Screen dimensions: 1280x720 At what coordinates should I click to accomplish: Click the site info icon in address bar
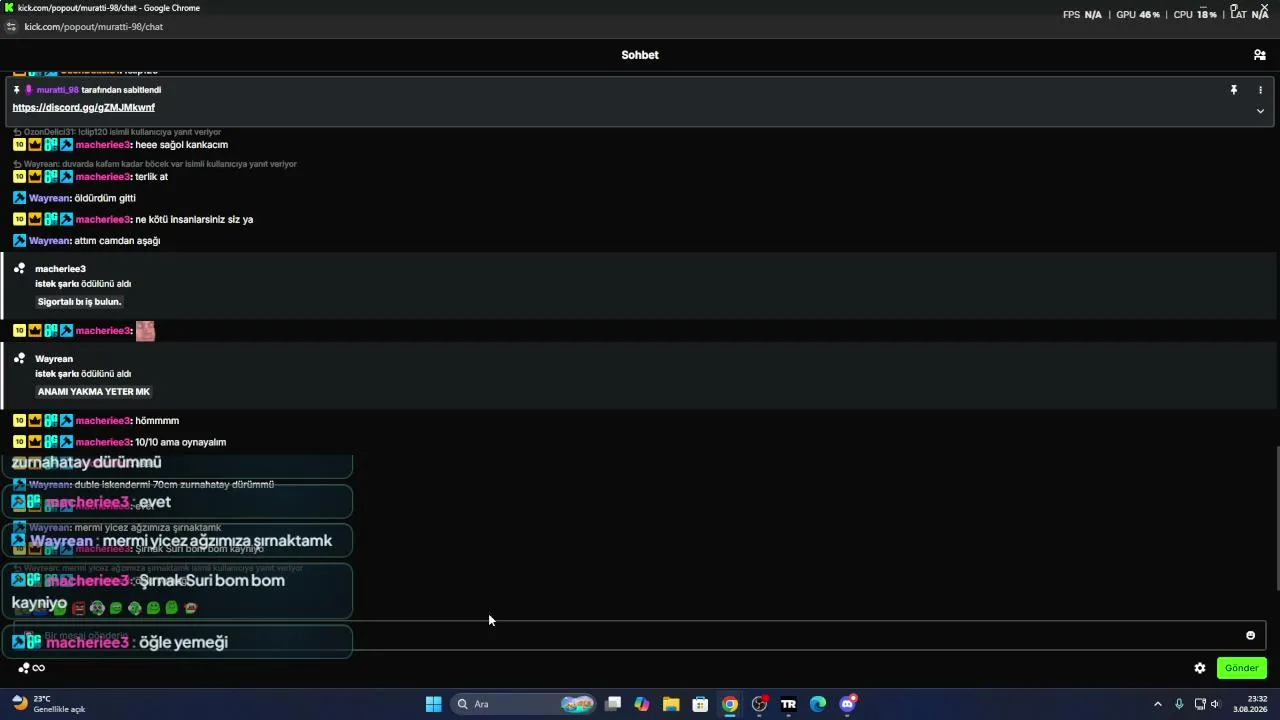(11, 27)
